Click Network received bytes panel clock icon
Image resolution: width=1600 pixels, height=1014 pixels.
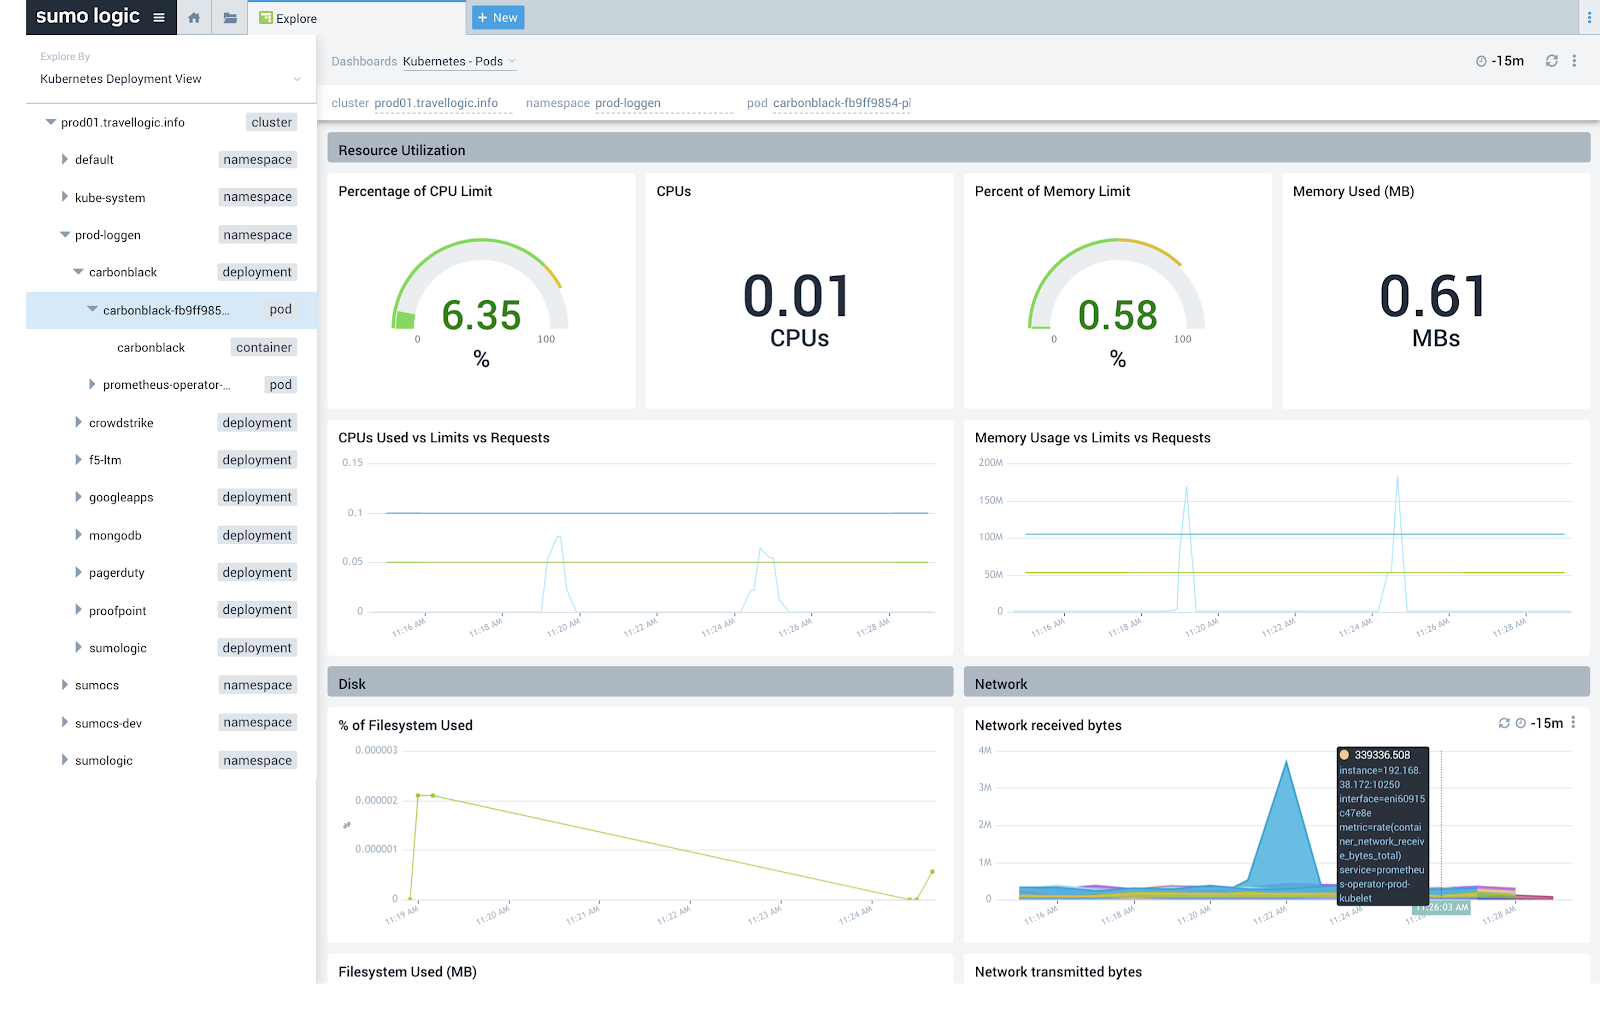(x=1521, y=723)
